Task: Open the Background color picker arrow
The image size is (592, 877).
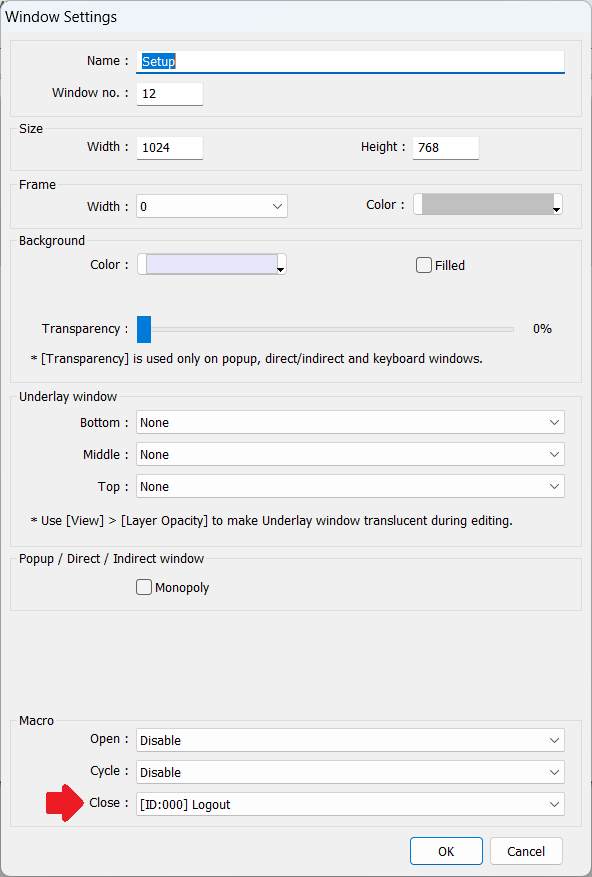Action: tap(281, 270)
